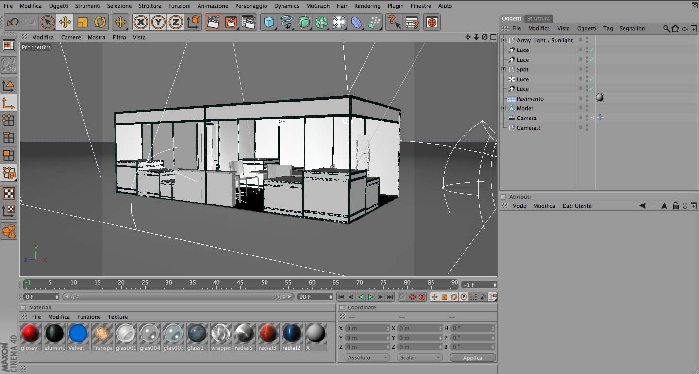Click the help question-mark cursor icon
Viewport: 699px width, 374px height.
pos(394,22)
